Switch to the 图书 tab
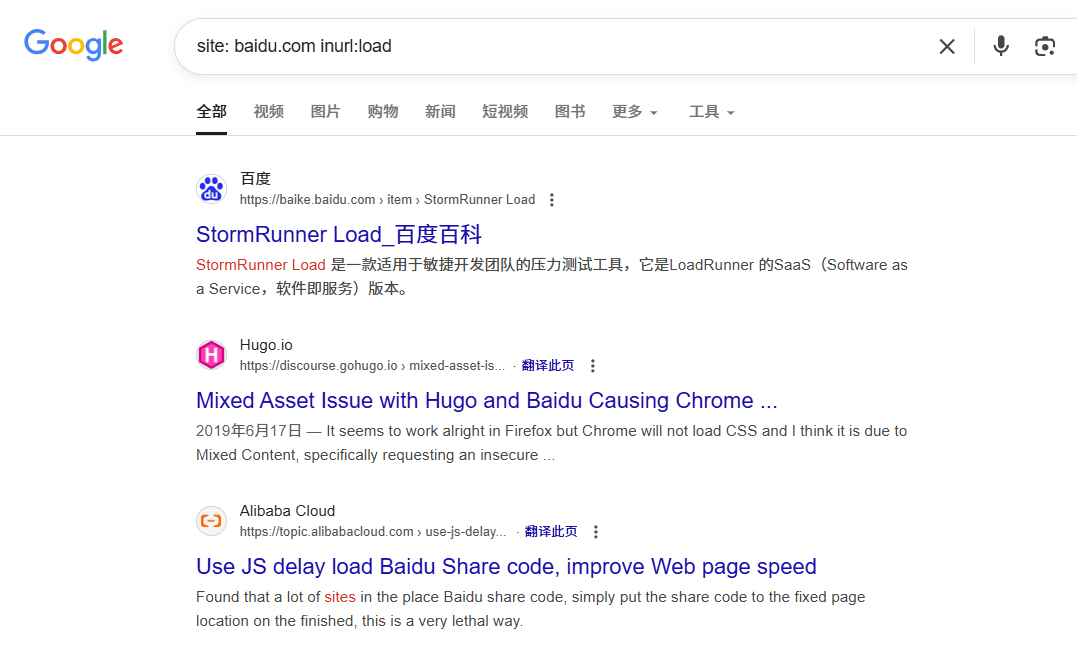1077x657 pixels. [570, 112]
